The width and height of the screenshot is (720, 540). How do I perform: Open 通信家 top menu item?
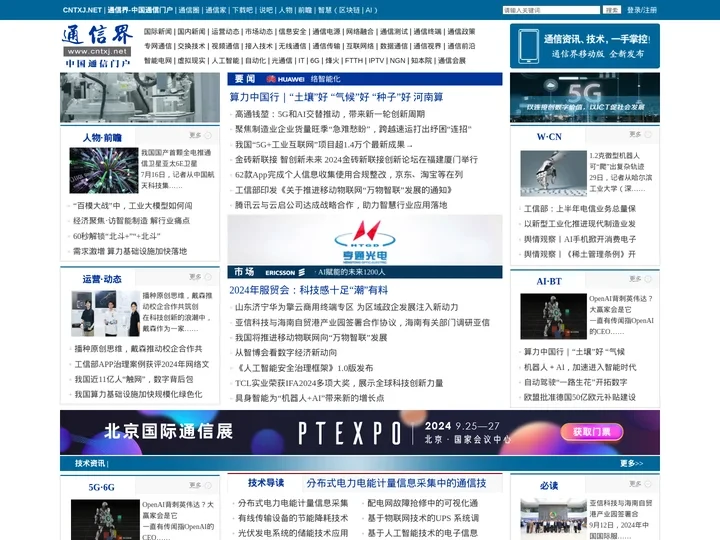(216, 10)
